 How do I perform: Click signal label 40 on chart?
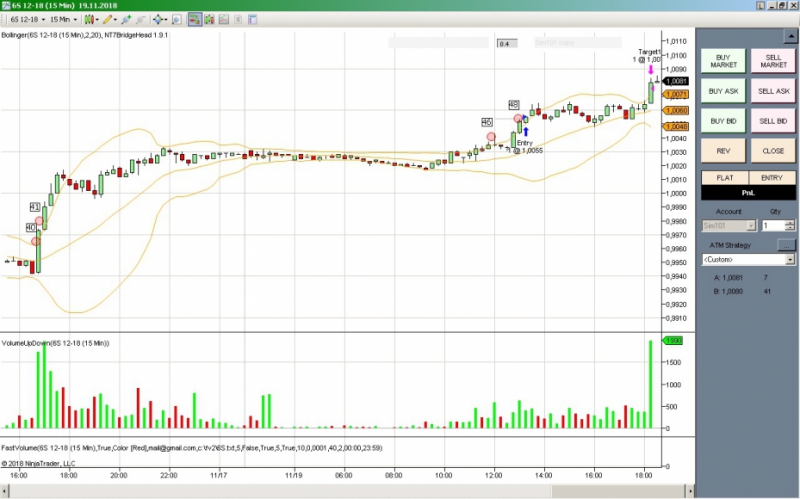click(31, 228)
